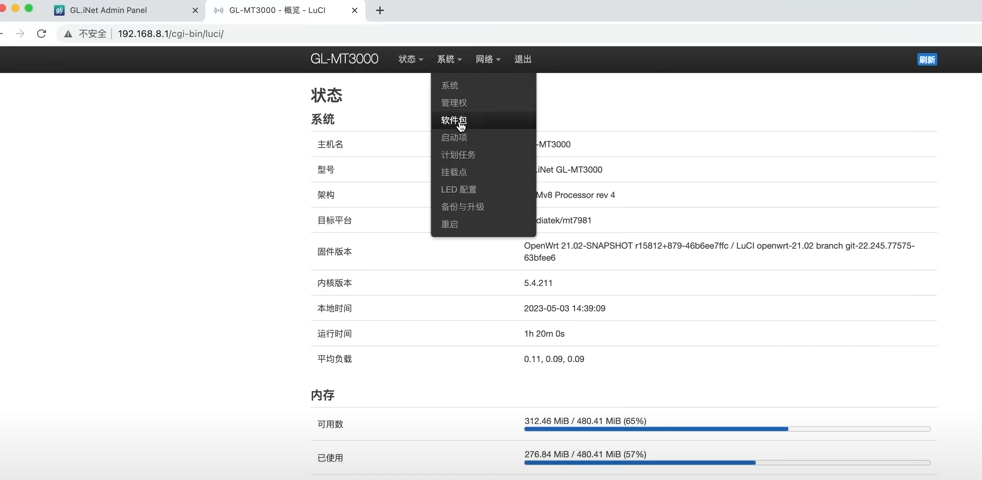
Task: Switch to GL.iNet Admin Panel tab
Action: pyautogui.click(x=127, y=10)
